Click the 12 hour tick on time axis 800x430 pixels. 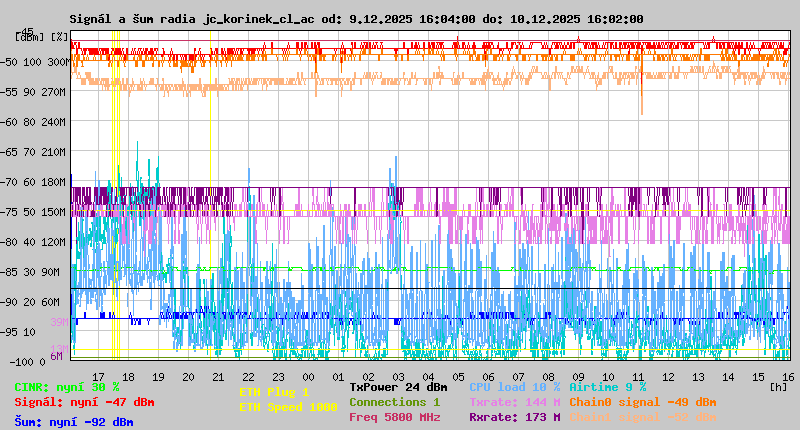point(668,376)
